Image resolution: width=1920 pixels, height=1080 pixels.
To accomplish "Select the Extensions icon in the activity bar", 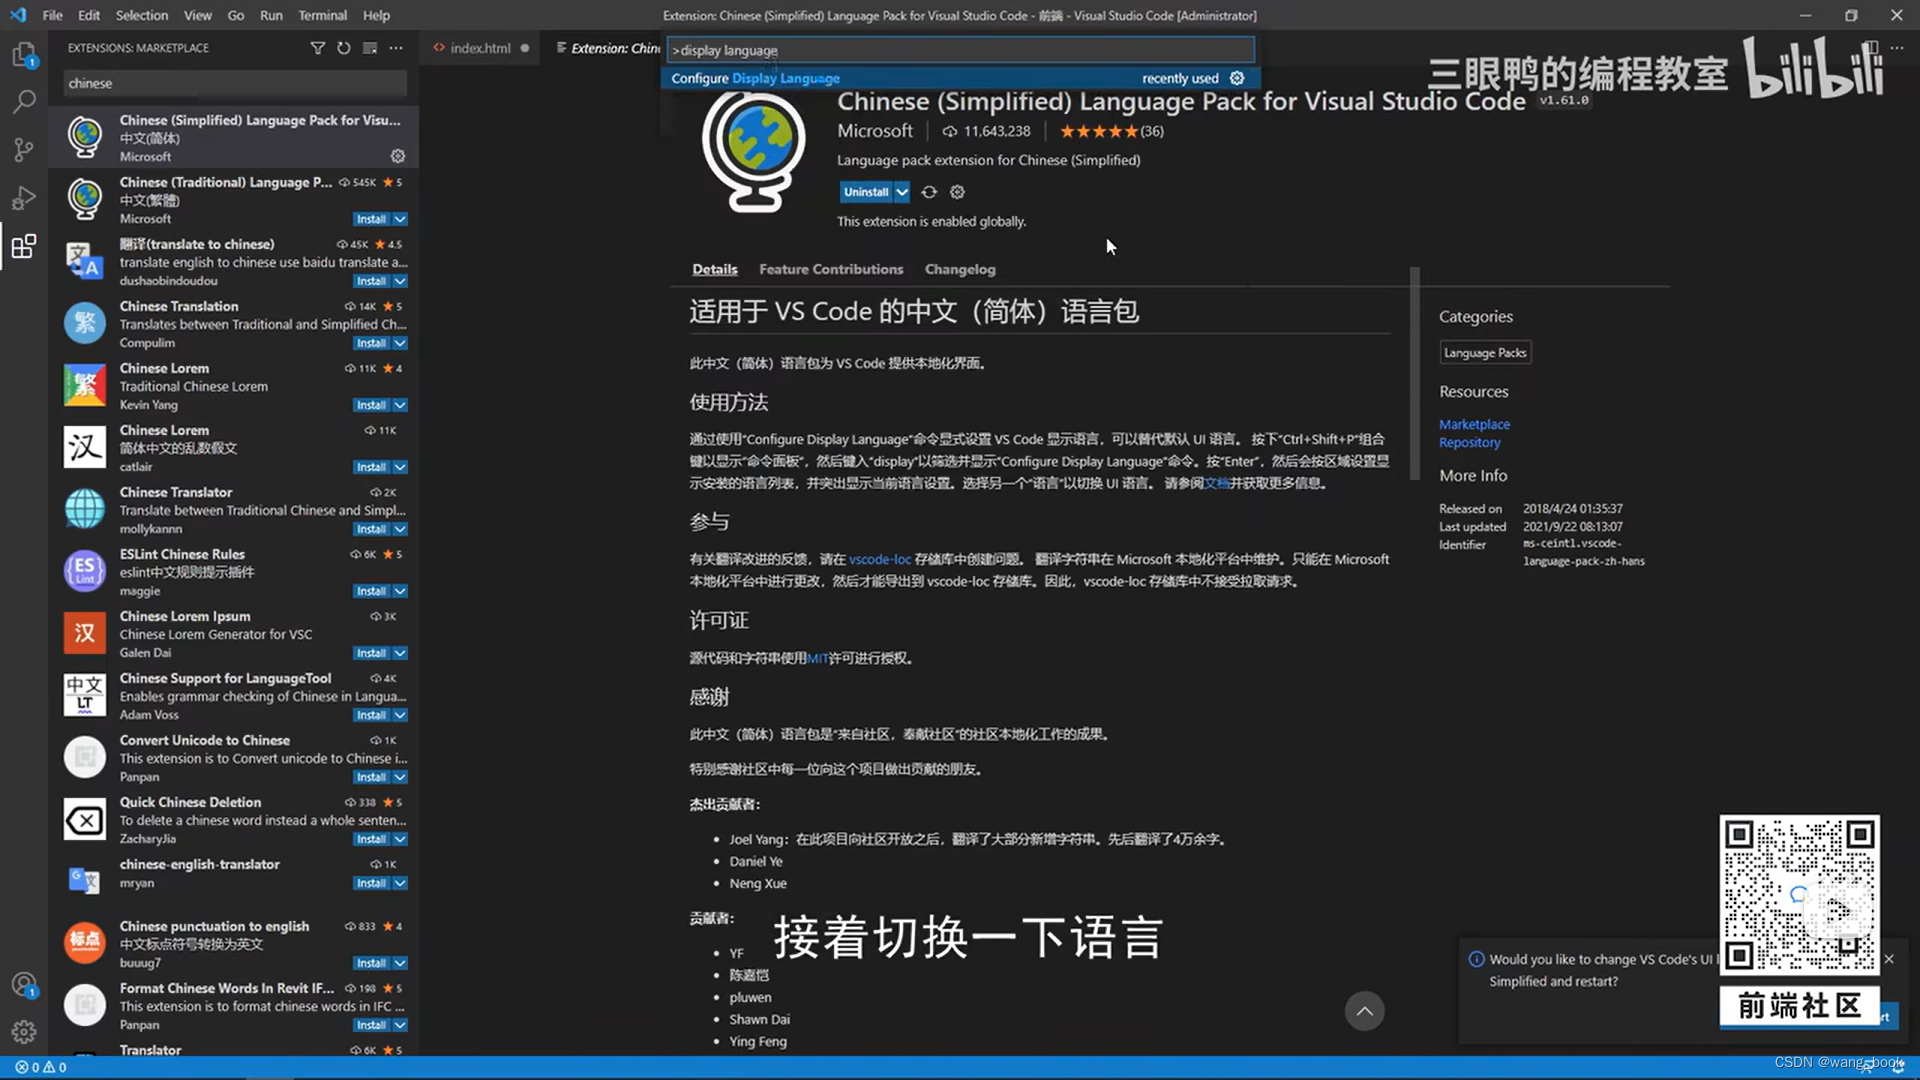I will (x=24, y=246).
